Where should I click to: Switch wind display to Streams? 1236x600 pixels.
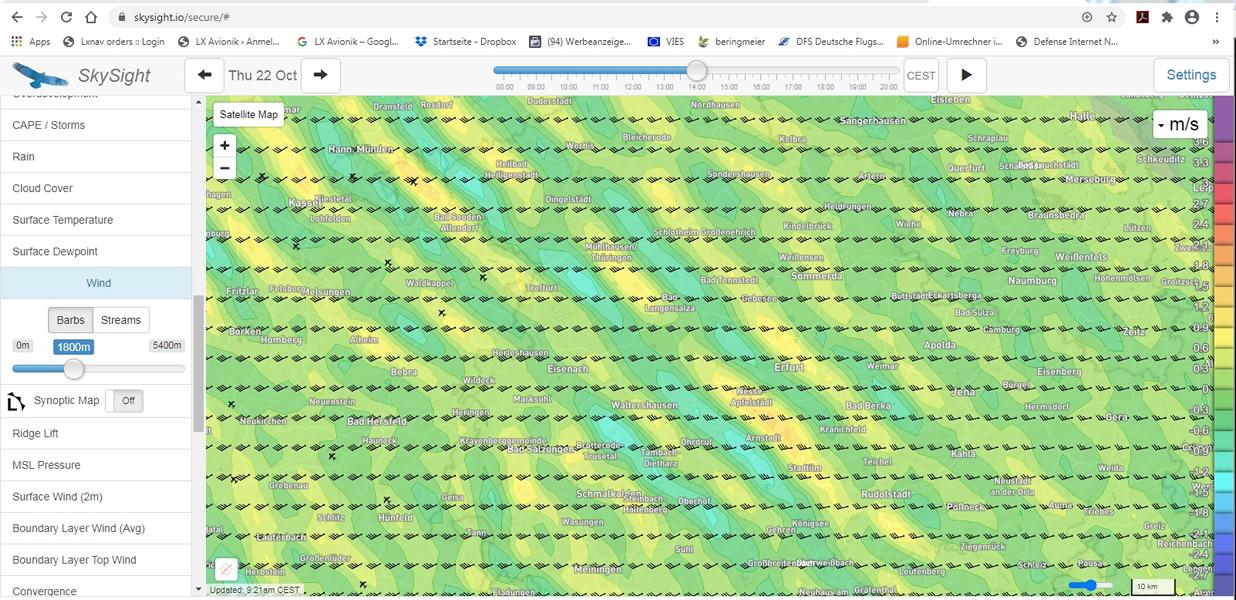[x=121, y=320]
